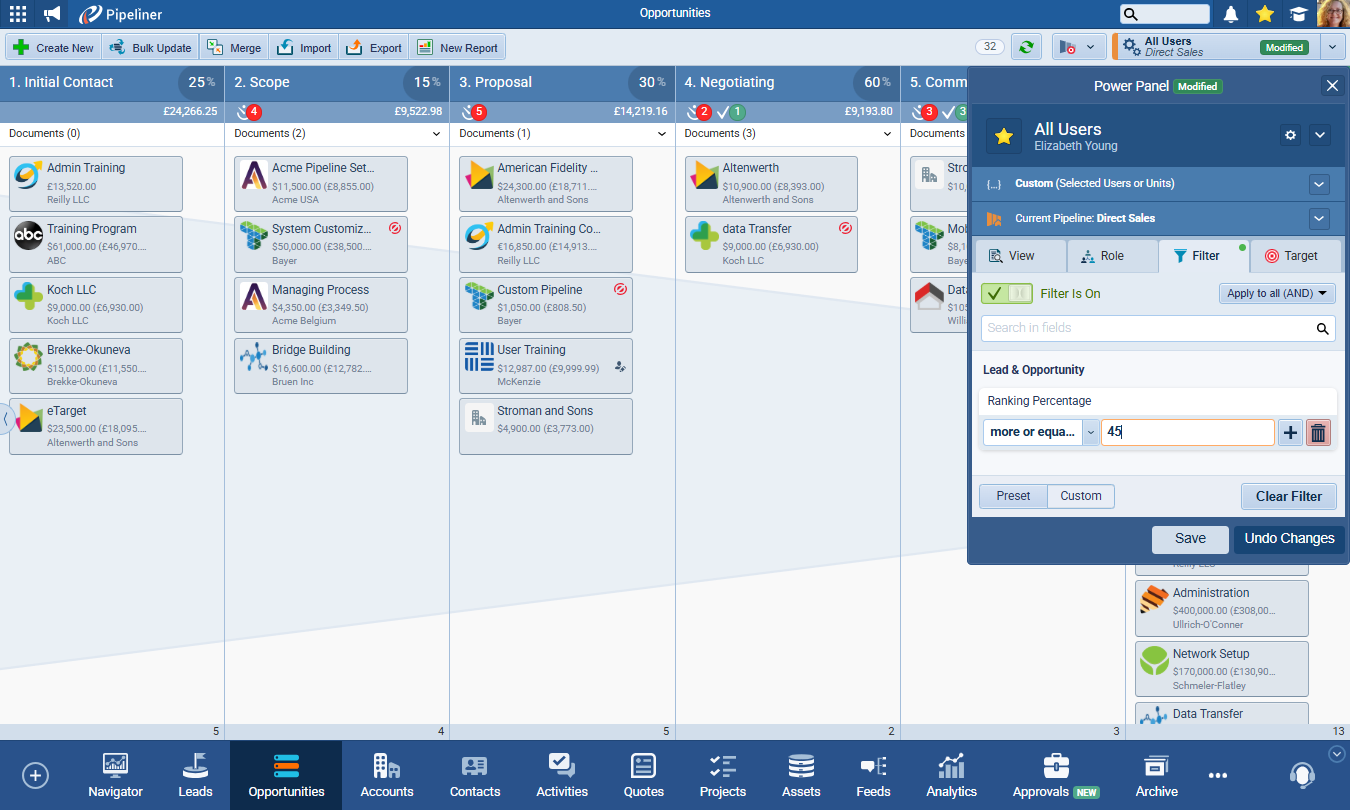1350x810 pixels.
Task: Expand Documents (1) in Proposal column
Action: click(x=661, y=133)
